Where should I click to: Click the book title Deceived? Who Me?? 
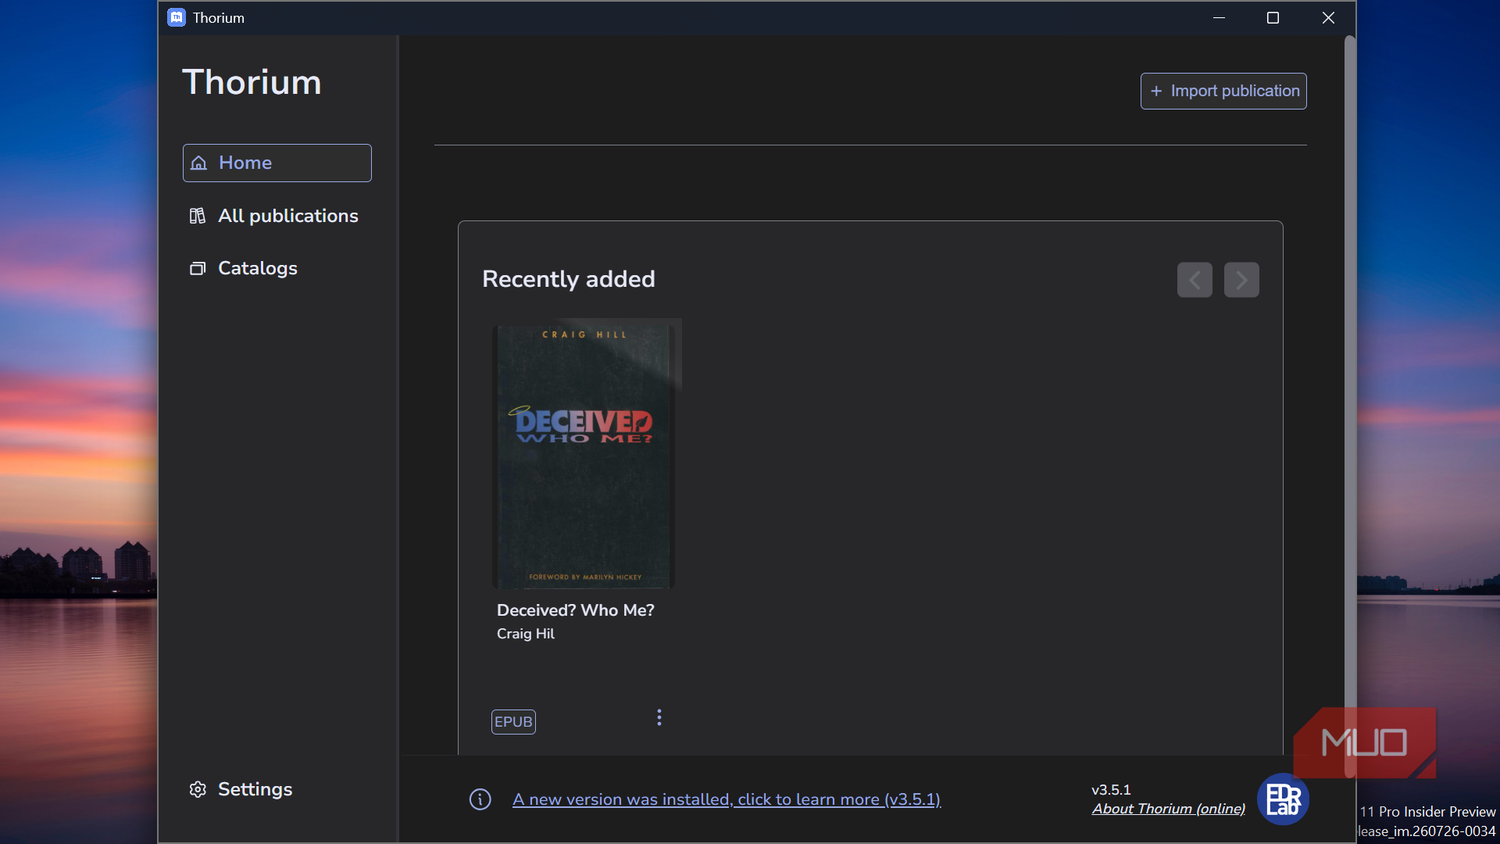(575, 610)
